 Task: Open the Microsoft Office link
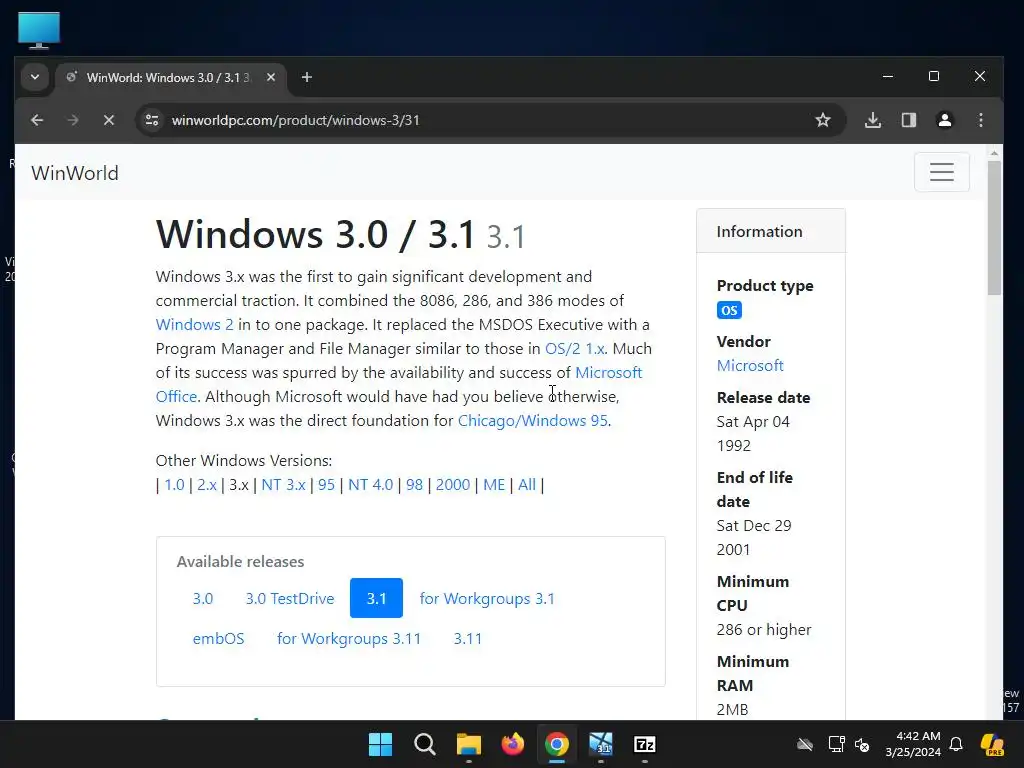(608, 373)
